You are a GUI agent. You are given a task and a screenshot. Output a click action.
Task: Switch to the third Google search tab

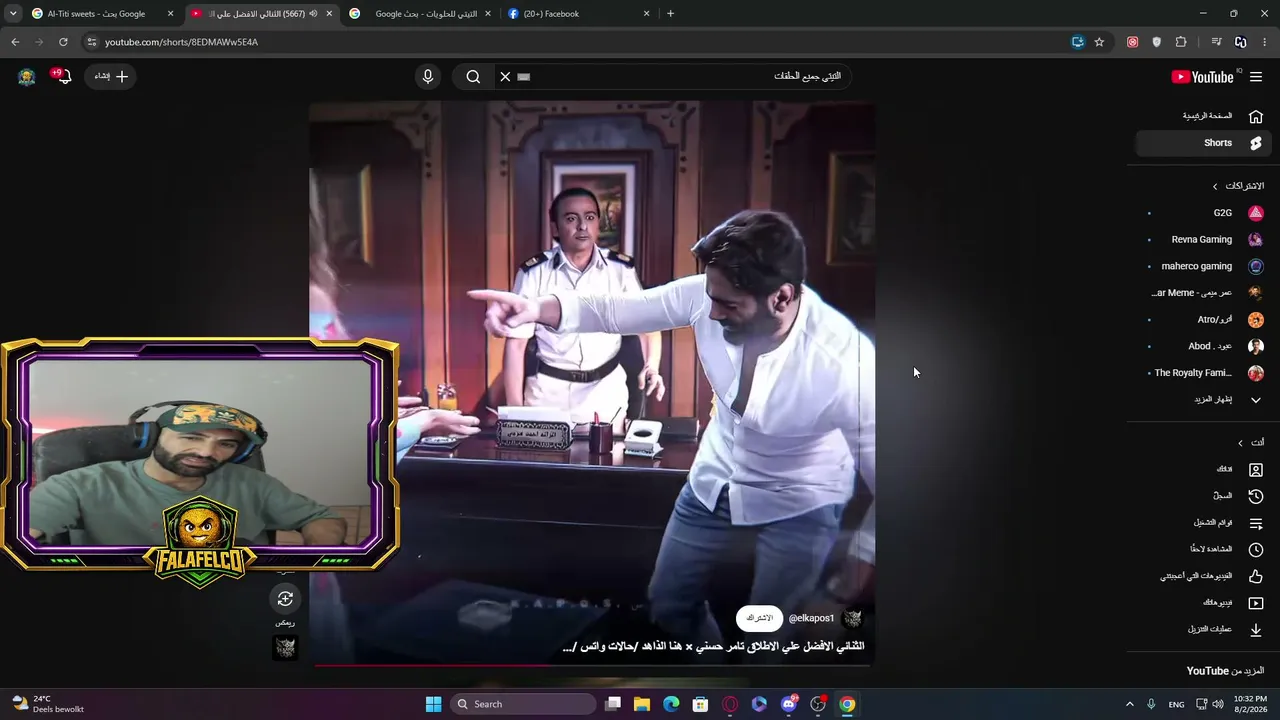418,14
